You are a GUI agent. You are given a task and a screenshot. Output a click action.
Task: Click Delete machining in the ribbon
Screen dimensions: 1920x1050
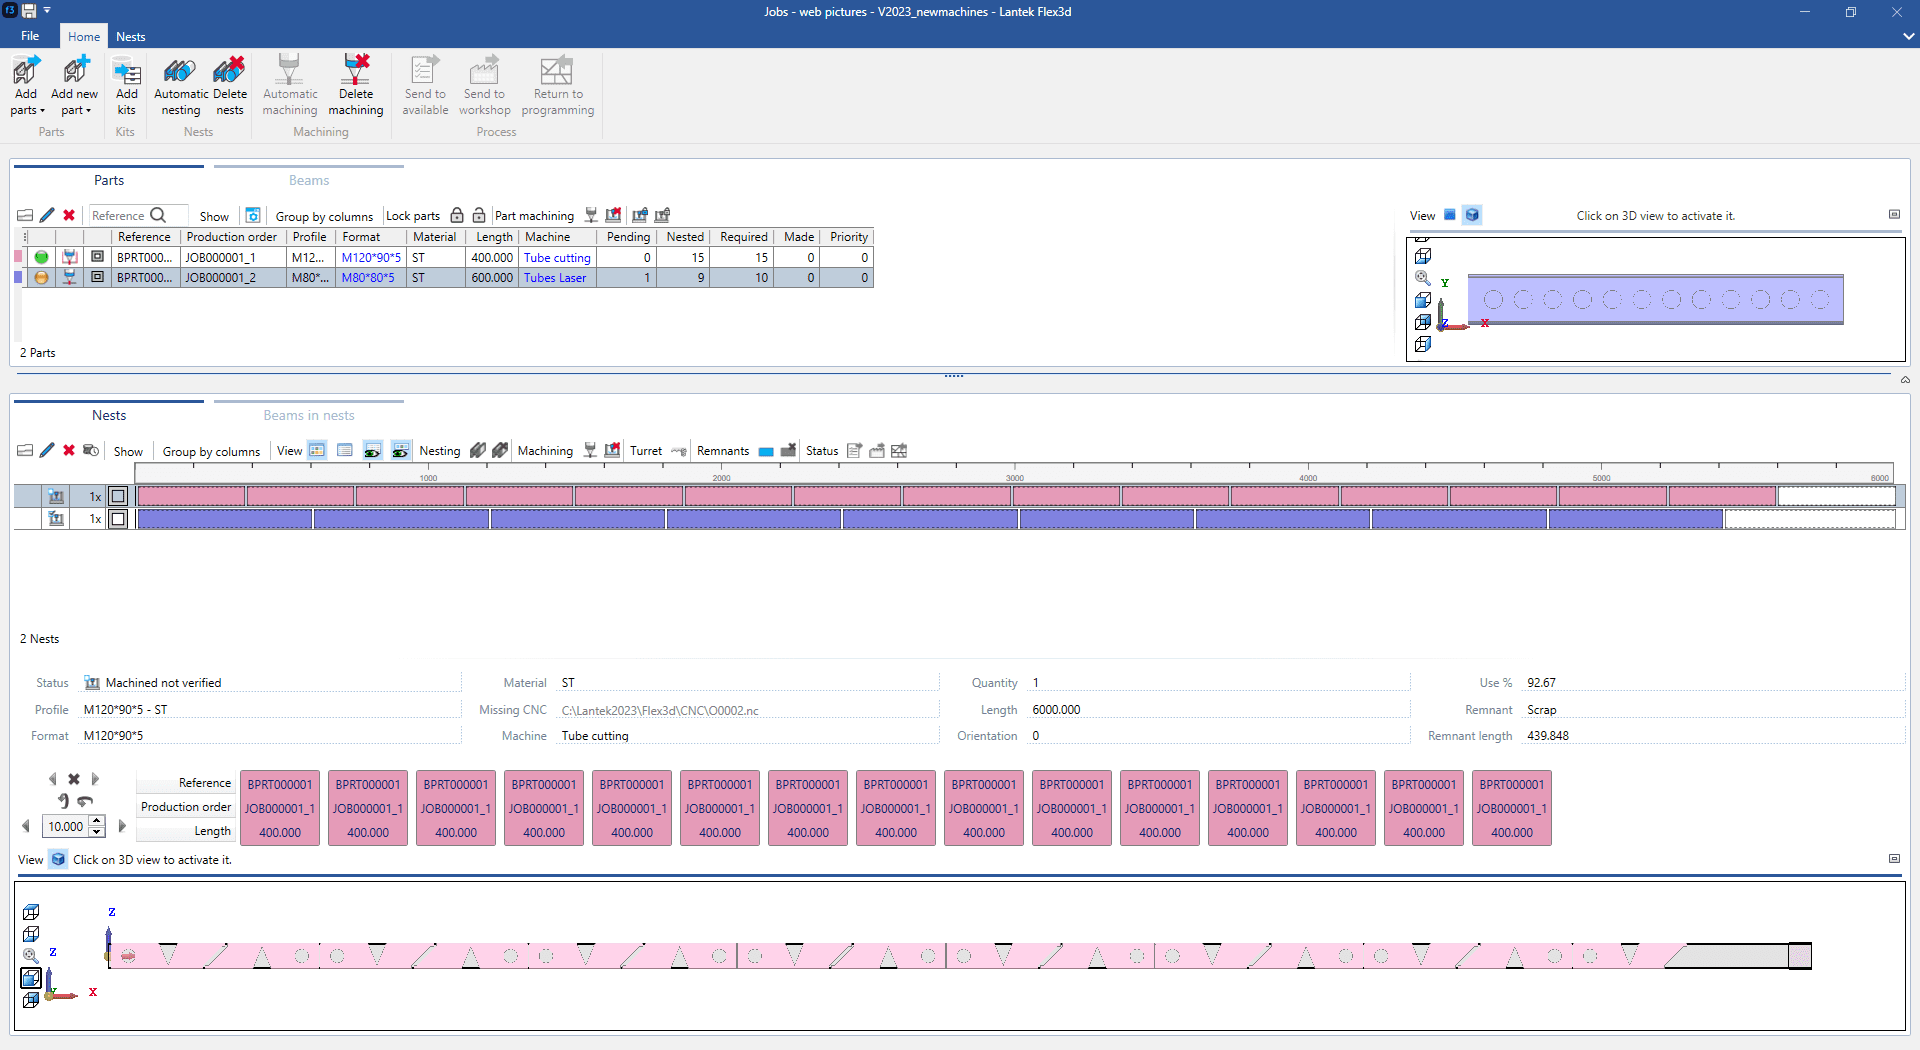point(355,86)
